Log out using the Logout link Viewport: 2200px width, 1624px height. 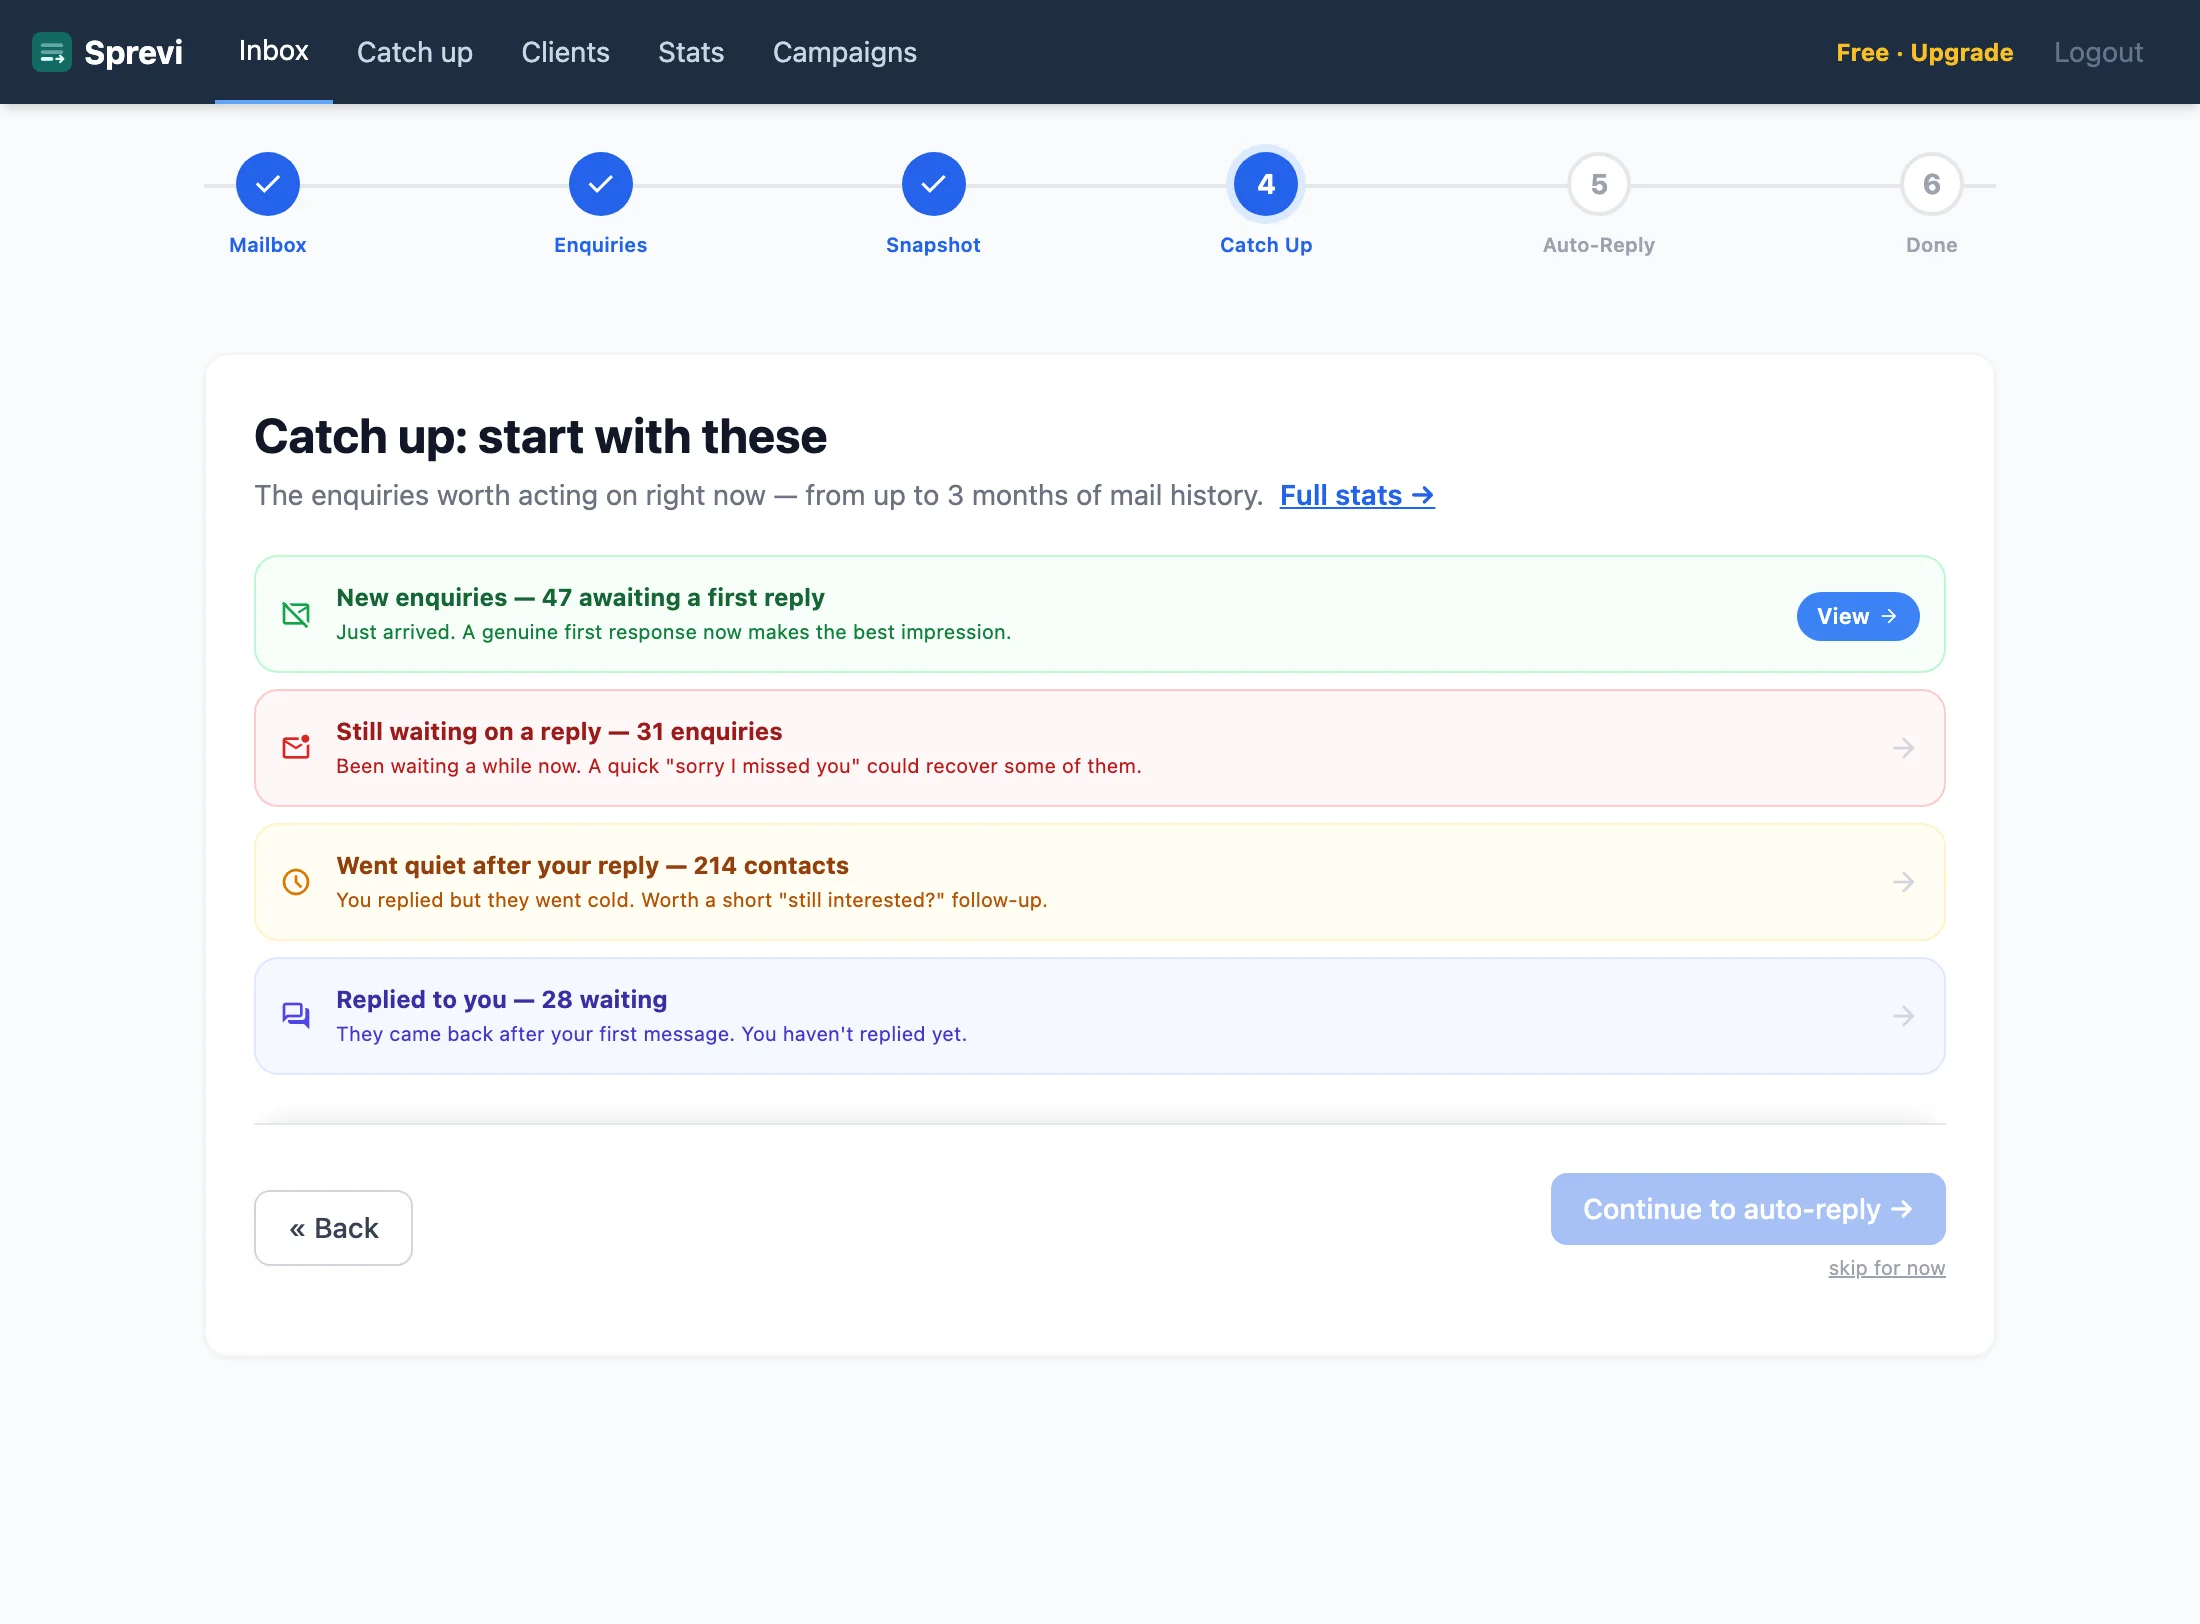(x=2098, y=52)
